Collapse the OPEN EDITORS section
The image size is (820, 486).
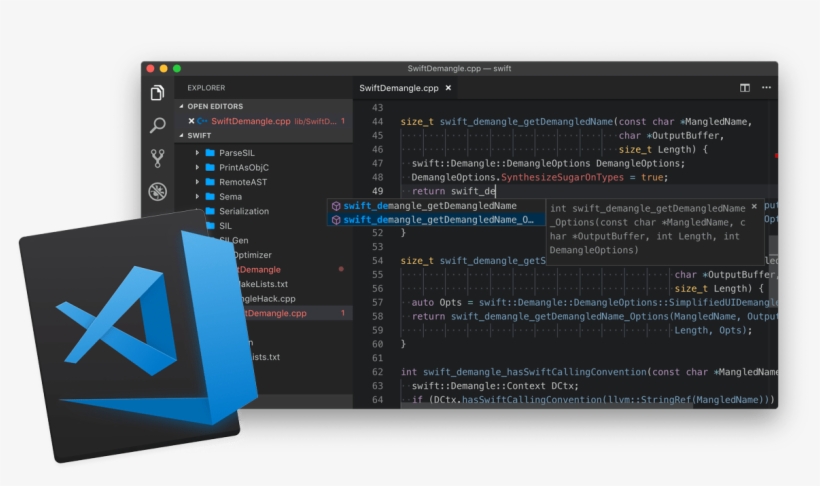point(181,106)
